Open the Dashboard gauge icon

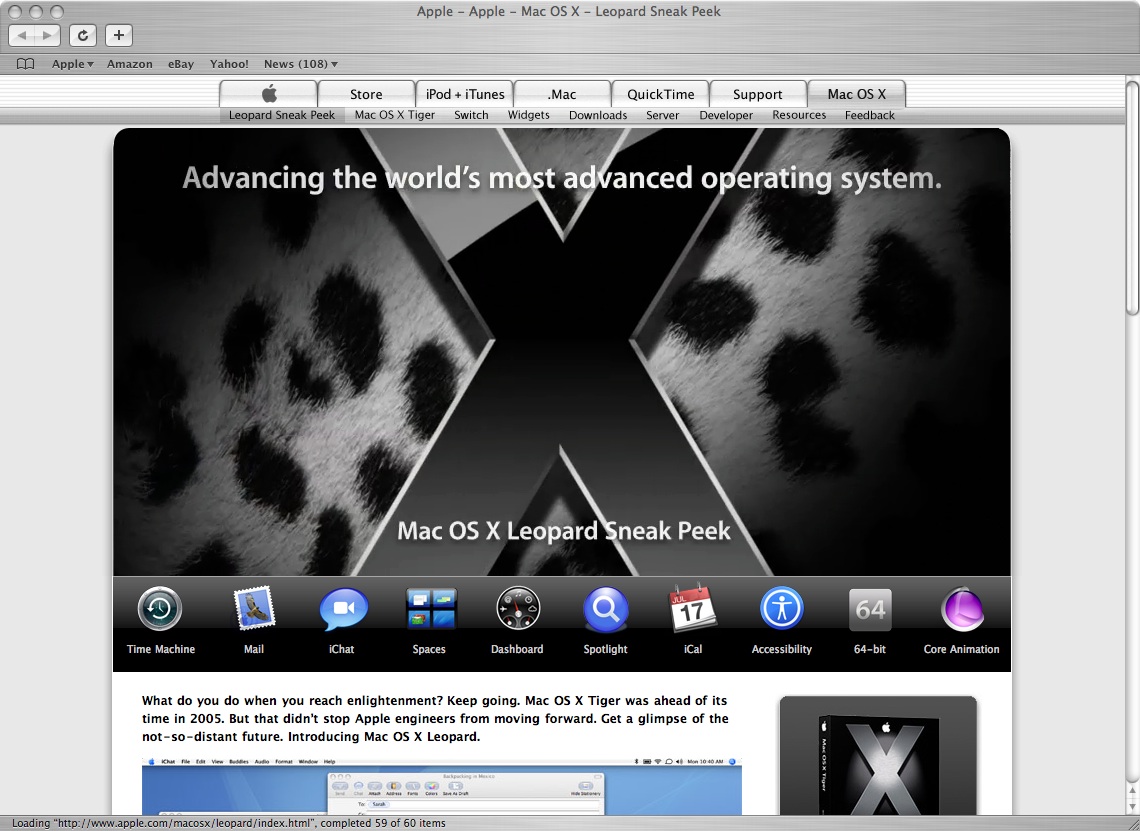pyautogui.click(x=518, y=608)
